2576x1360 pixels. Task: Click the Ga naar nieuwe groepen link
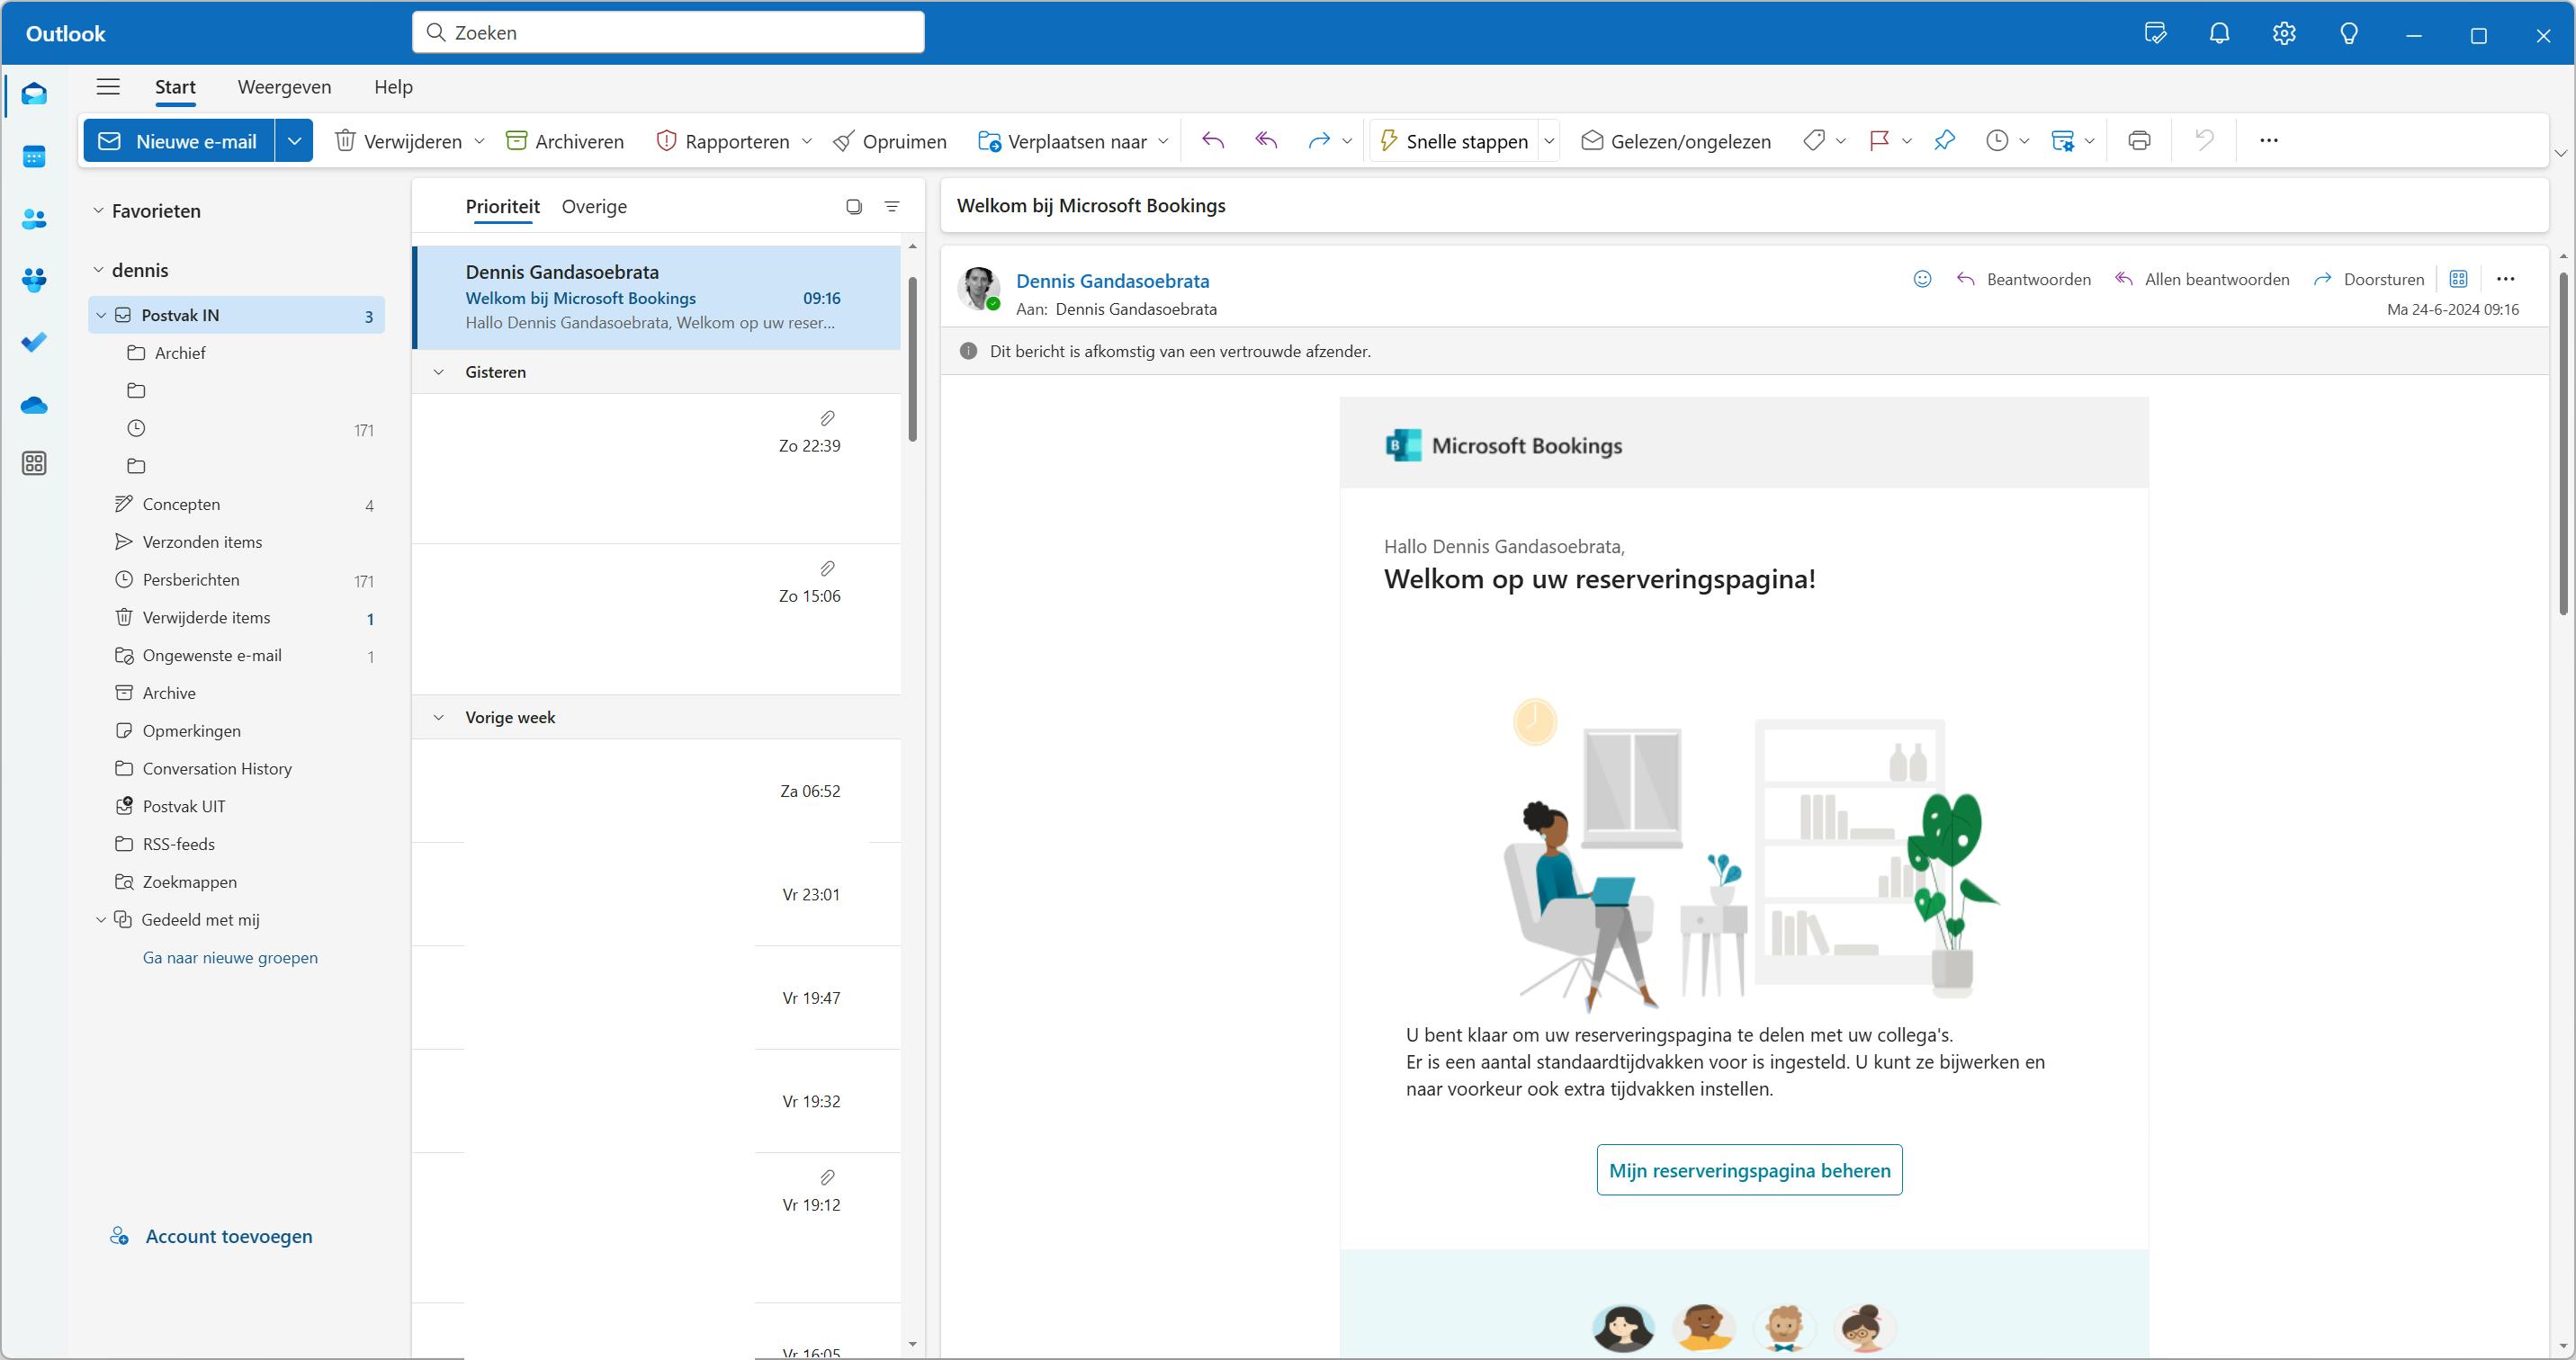(x=230, y=957)
